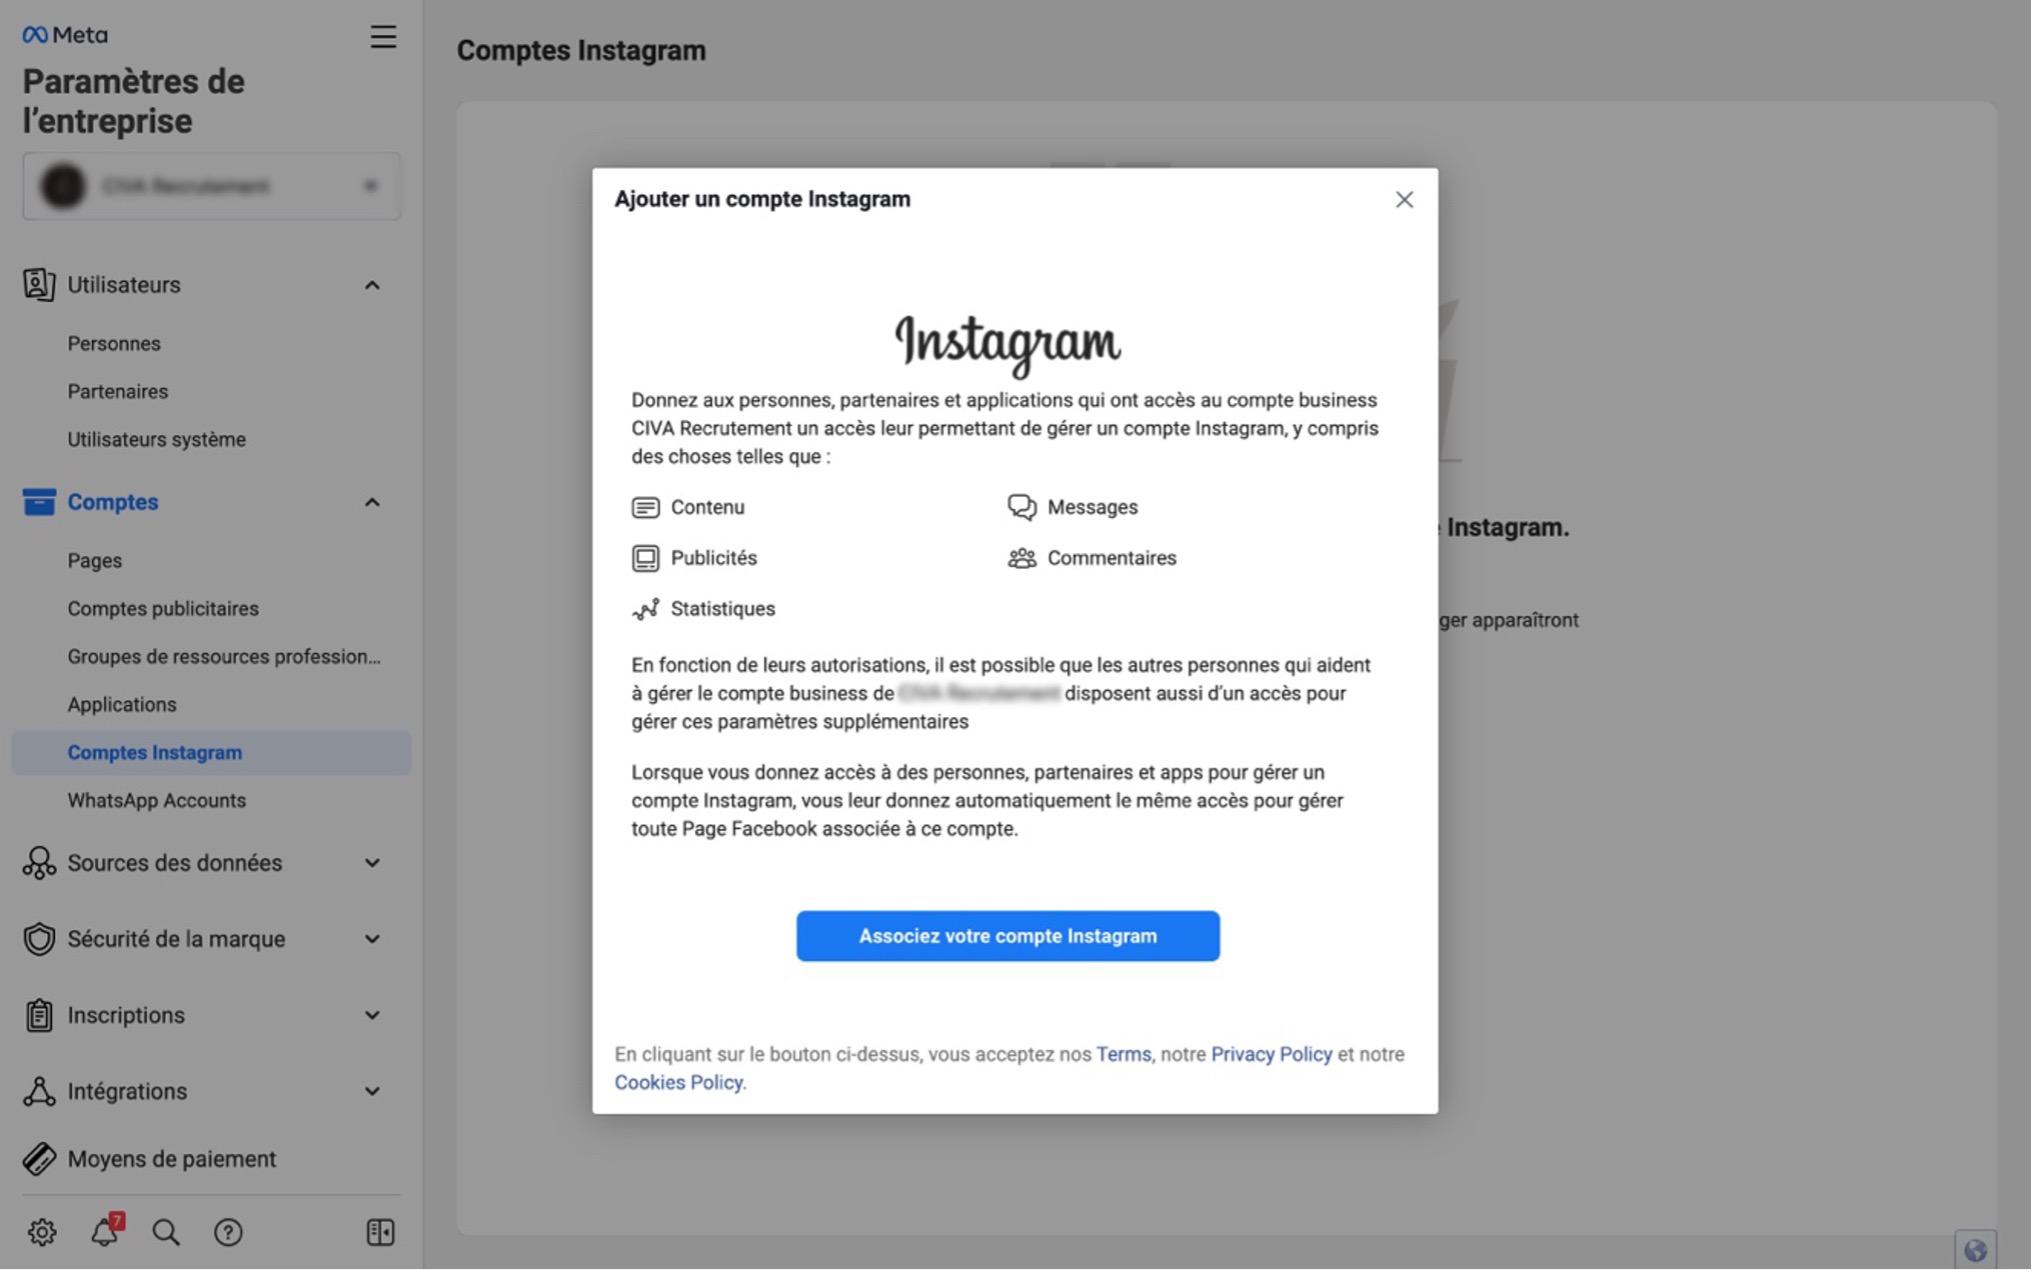
Task: Open the business account selector dropdown
Action: click(x=212, y=187)
